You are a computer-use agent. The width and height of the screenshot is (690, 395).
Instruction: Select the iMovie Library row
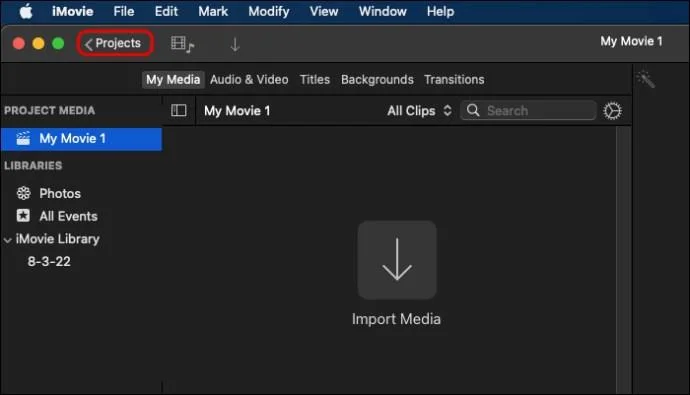[57, 239]
